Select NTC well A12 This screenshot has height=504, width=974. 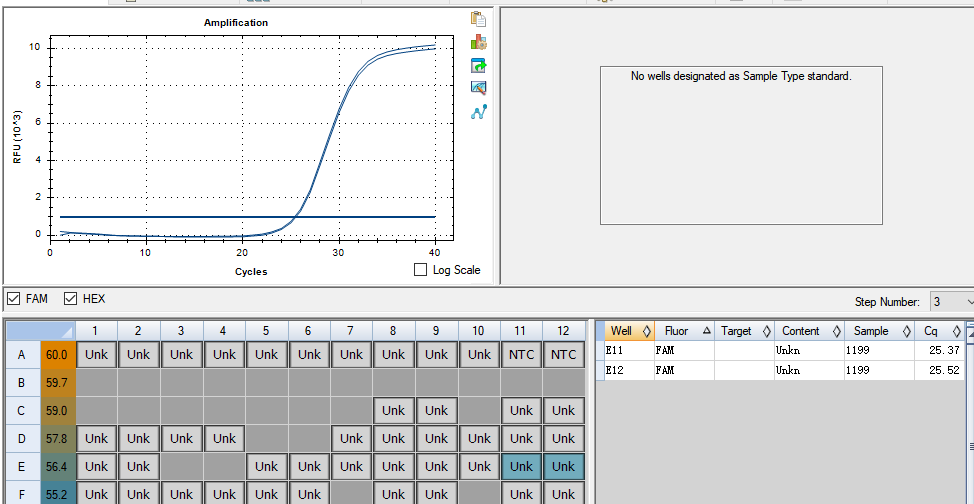tap(563, 355)
